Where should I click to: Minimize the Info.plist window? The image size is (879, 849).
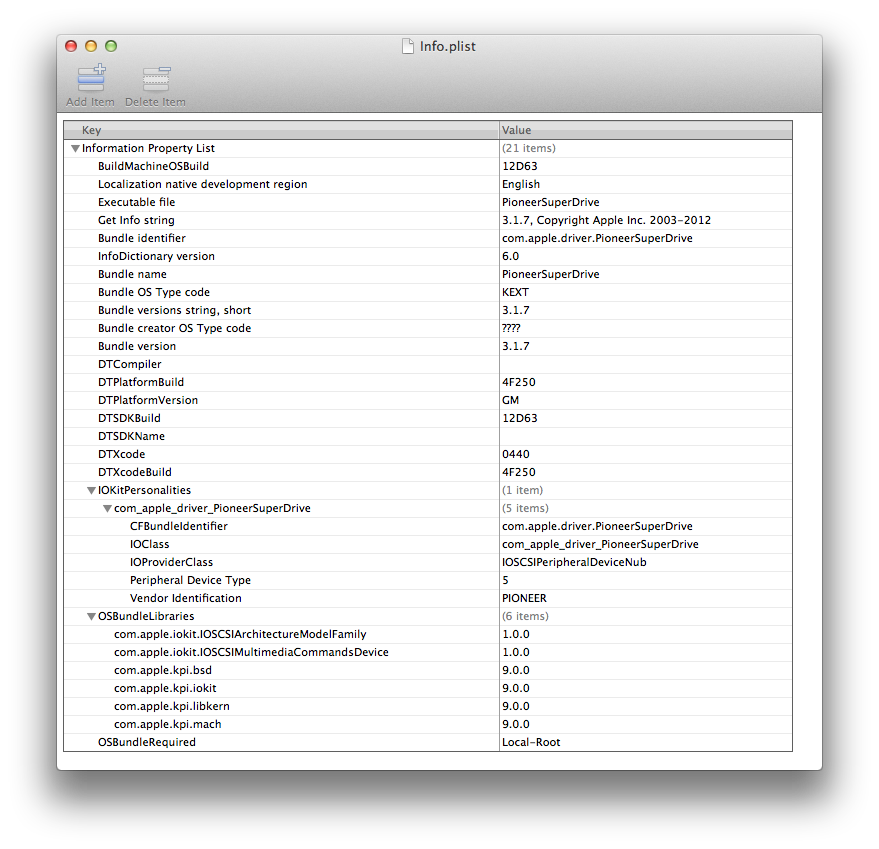[x=91, y=46]
